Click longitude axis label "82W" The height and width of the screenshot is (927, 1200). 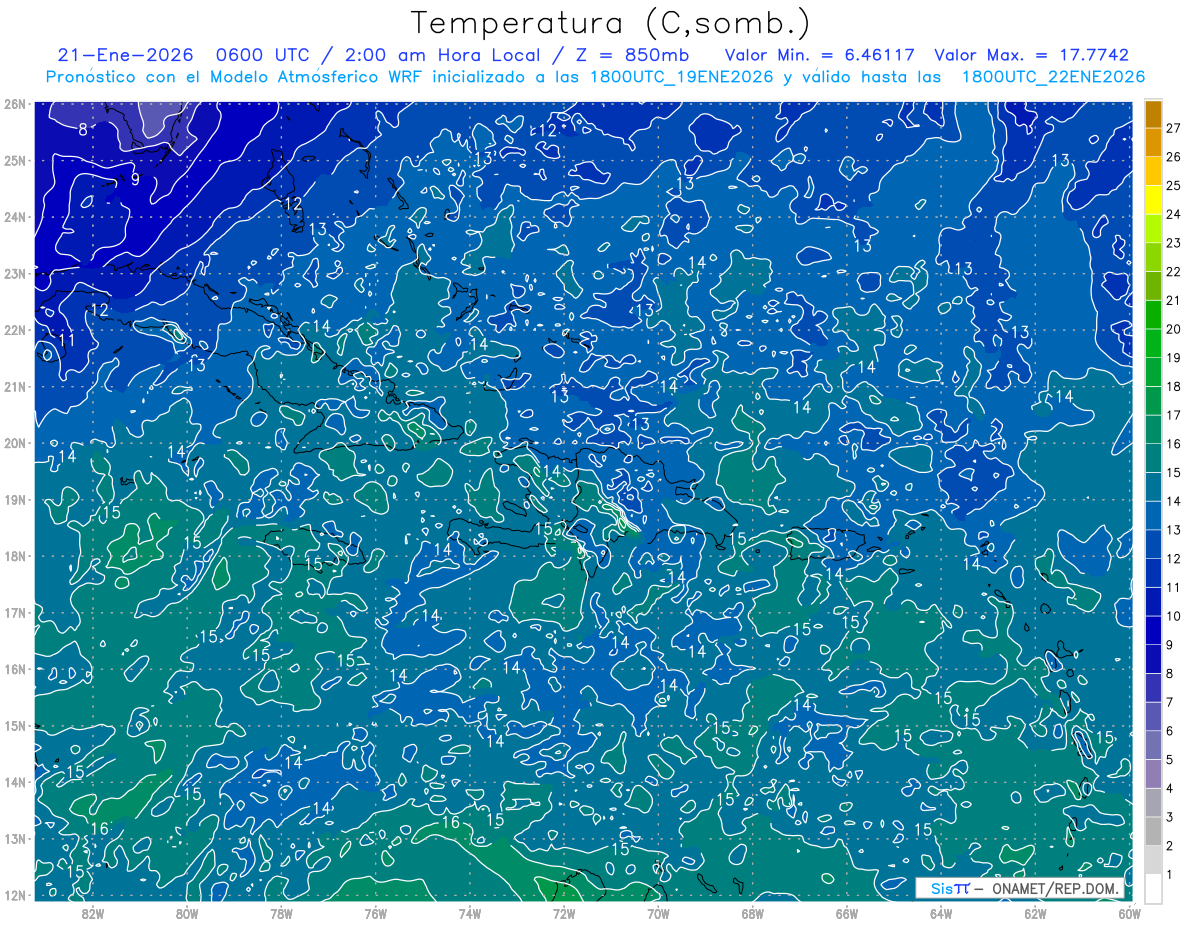pos(93,913)
